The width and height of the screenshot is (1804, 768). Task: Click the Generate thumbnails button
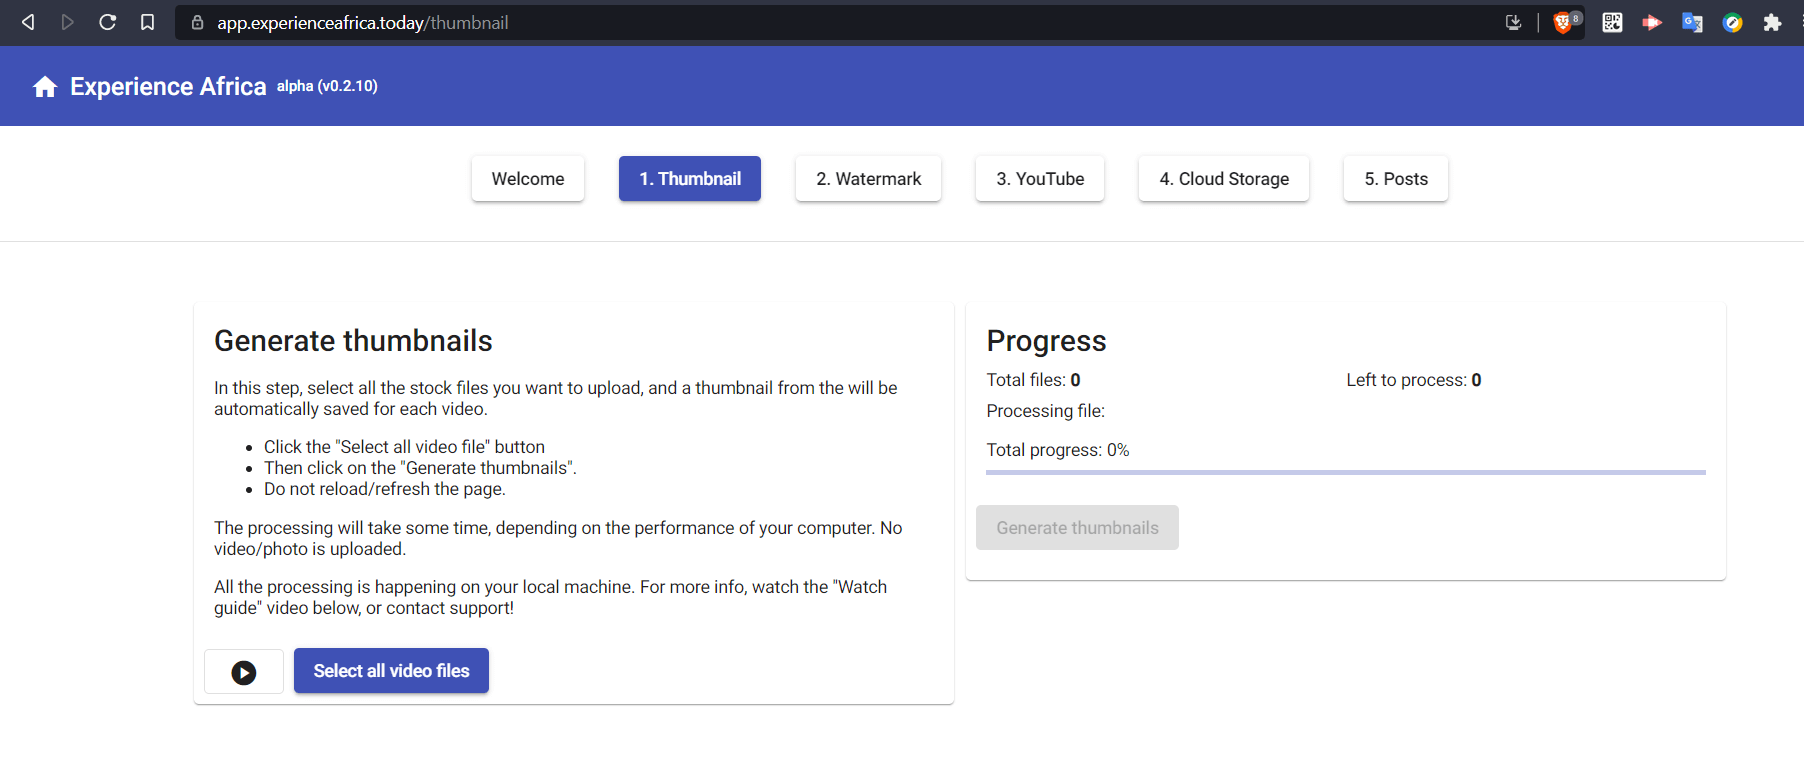(1077, 528)
